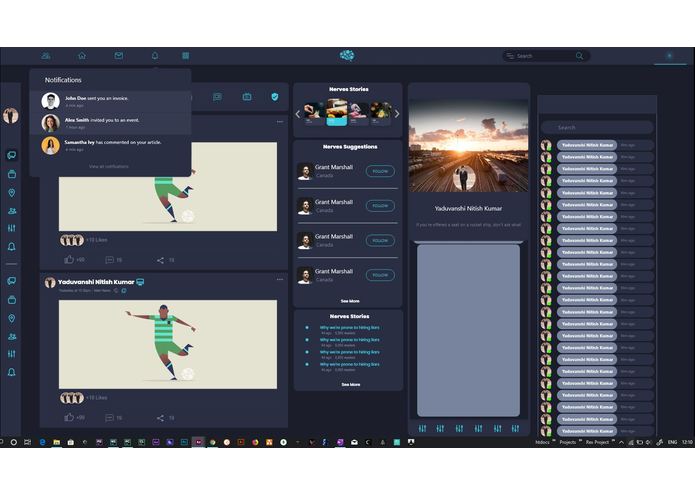The image size is (695, 494).
Task: Open Samantha Ivy's comment notification
Action: [110, 145]
